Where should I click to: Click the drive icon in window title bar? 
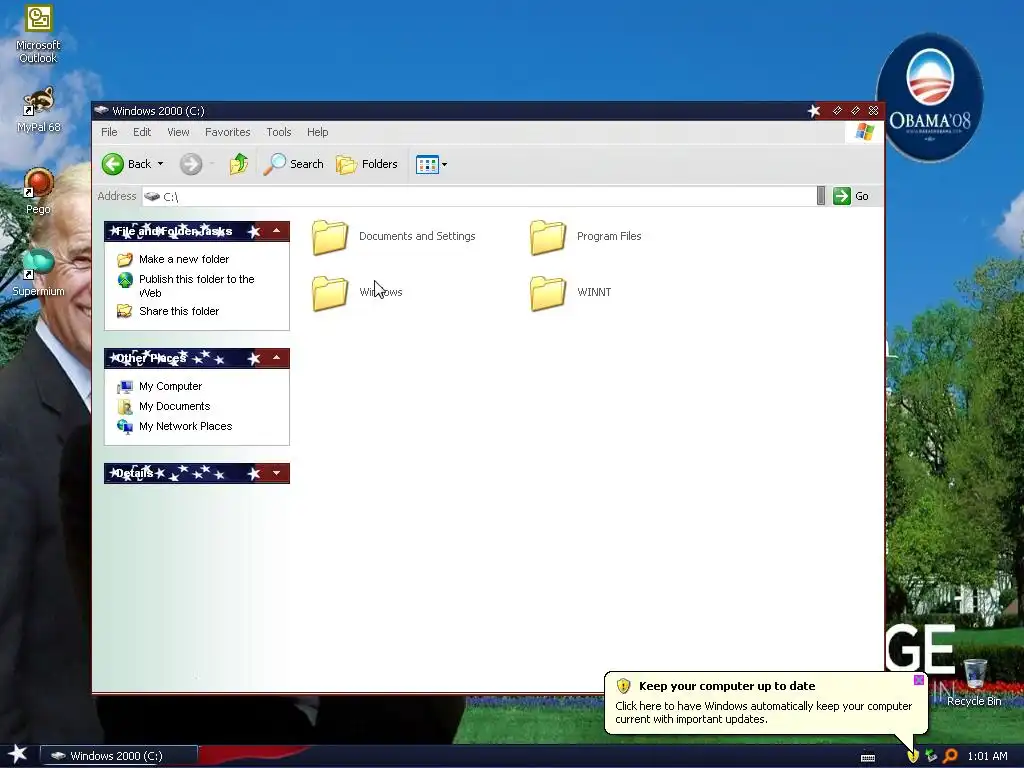coord(101,110)
